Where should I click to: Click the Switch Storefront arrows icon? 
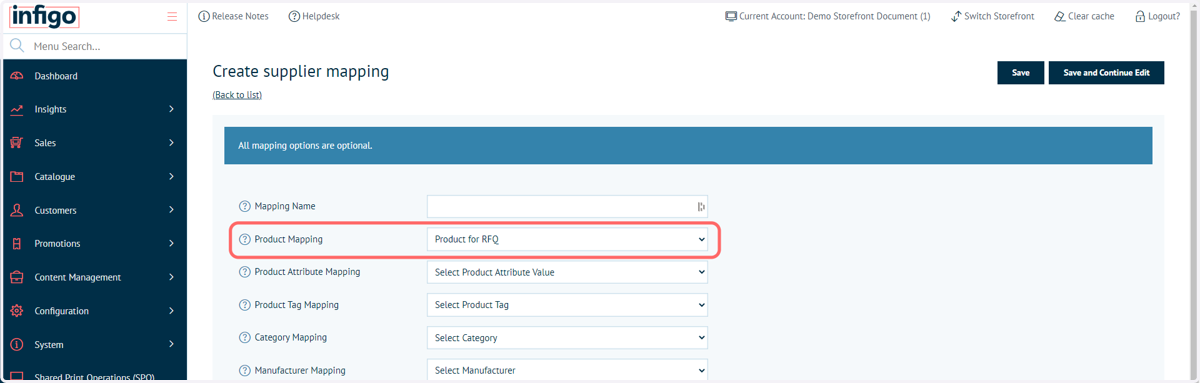pyautogui.click(x=956, y=16)
